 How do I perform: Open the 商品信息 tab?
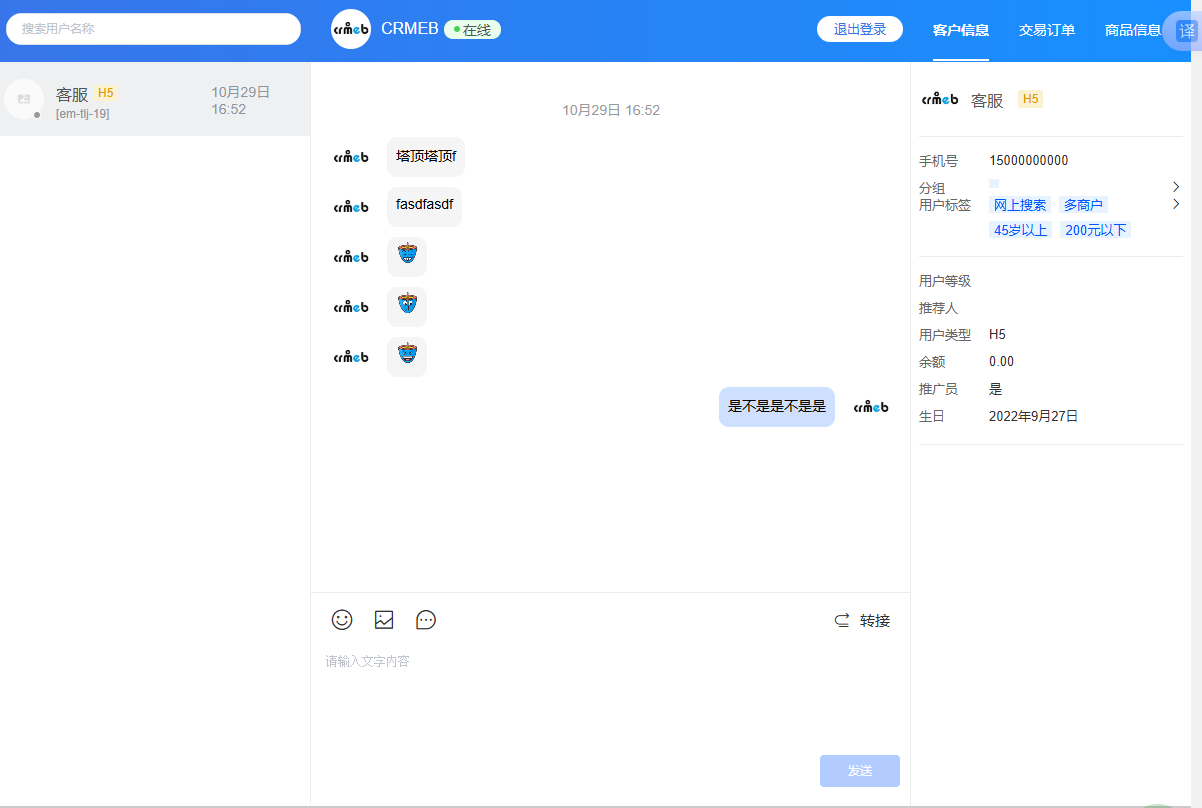(x=1132, y=31)
